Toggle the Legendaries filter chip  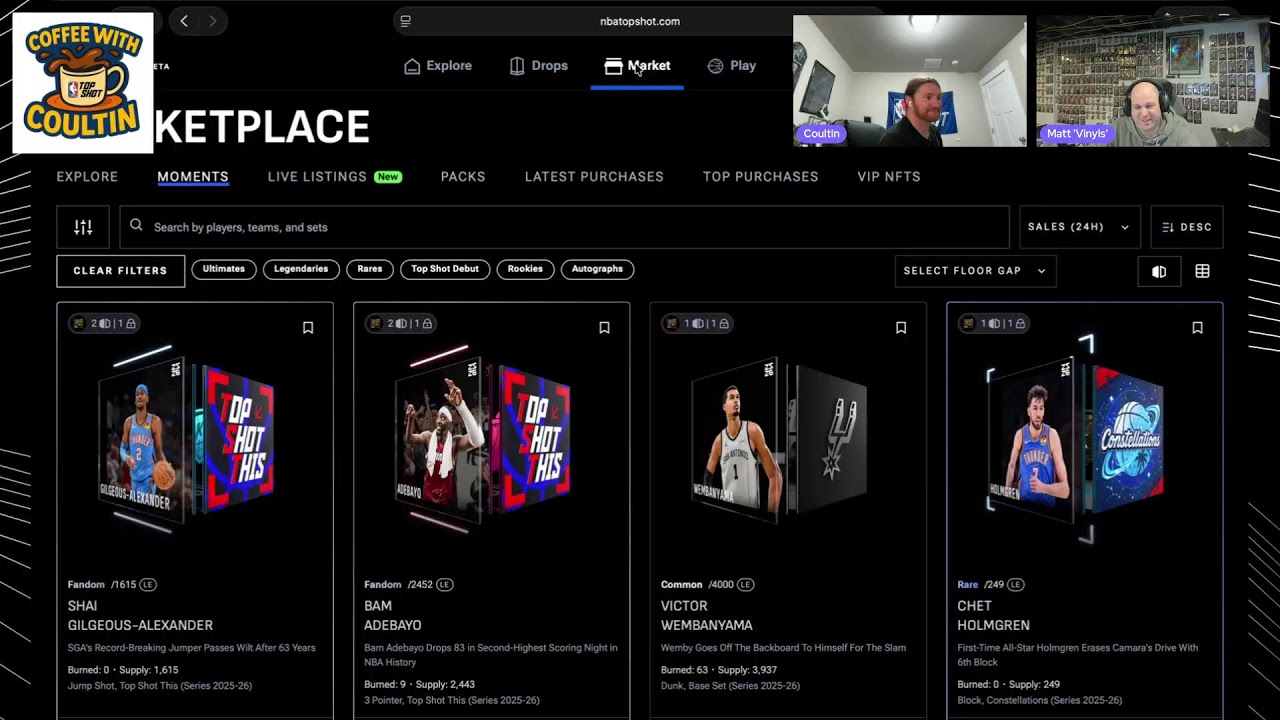click(x=301, y=269)
